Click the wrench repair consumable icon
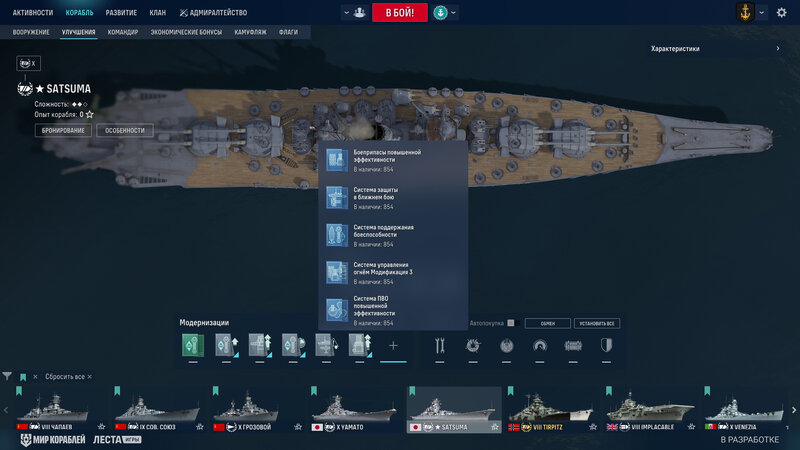Viewport: 800px width, 450px height. (440, 346)
